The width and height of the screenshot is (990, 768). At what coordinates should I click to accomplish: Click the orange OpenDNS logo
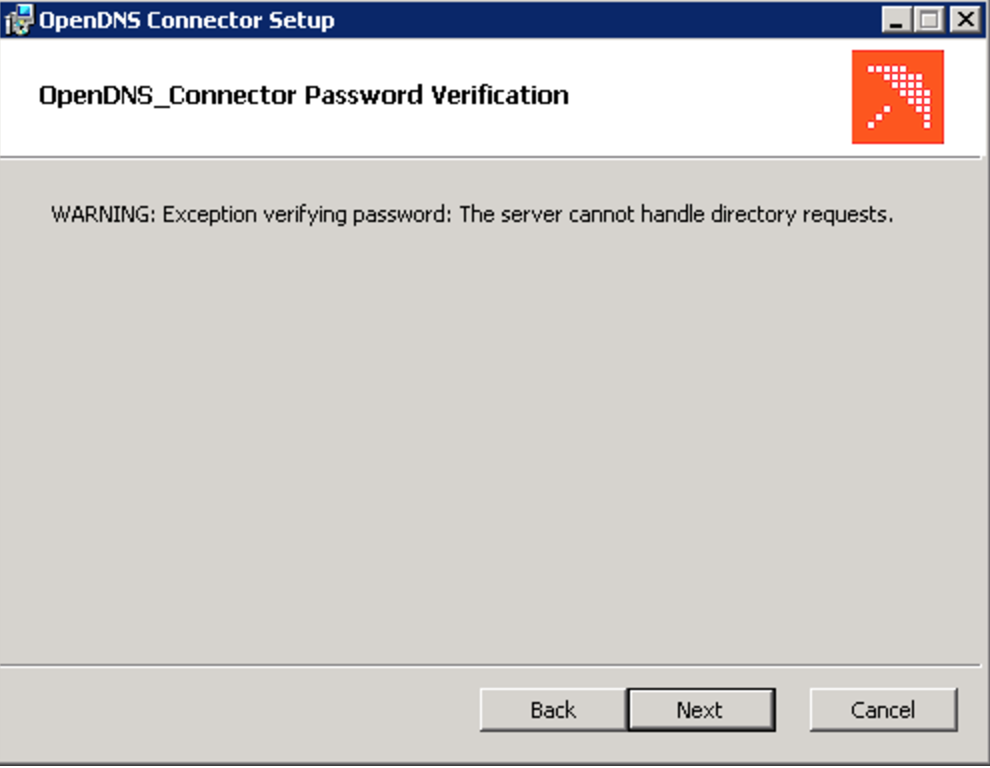pos(897,97)
